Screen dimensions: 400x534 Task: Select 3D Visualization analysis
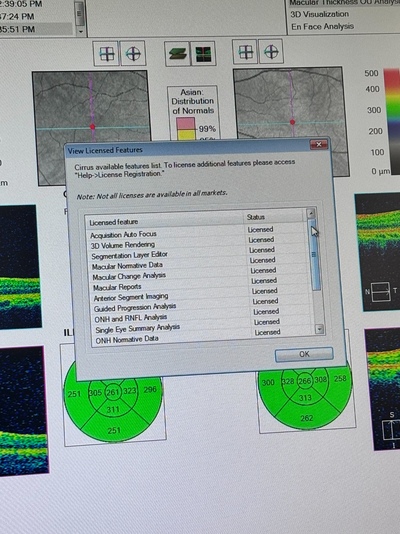click(319, 14)
